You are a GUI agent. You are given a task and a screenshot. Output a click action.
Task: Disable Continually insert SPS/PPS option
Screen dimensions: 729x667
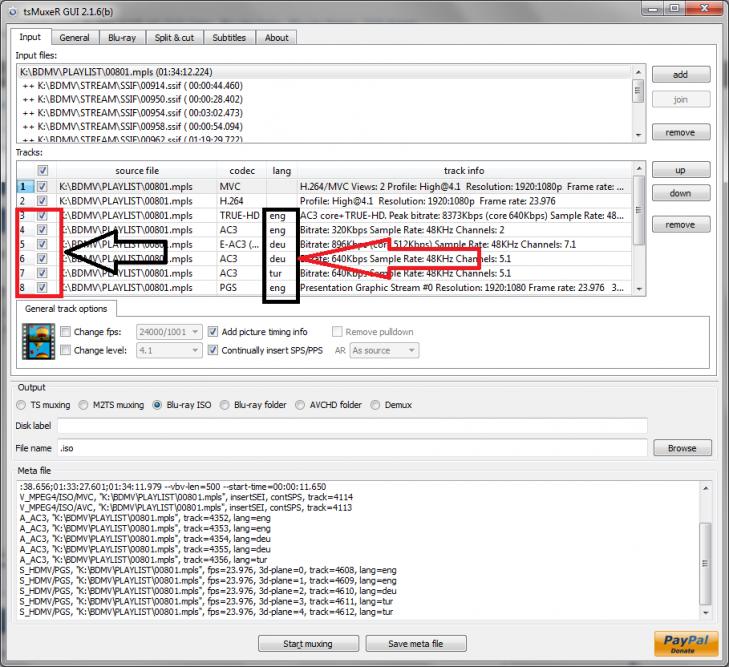[x=214, y=351]
